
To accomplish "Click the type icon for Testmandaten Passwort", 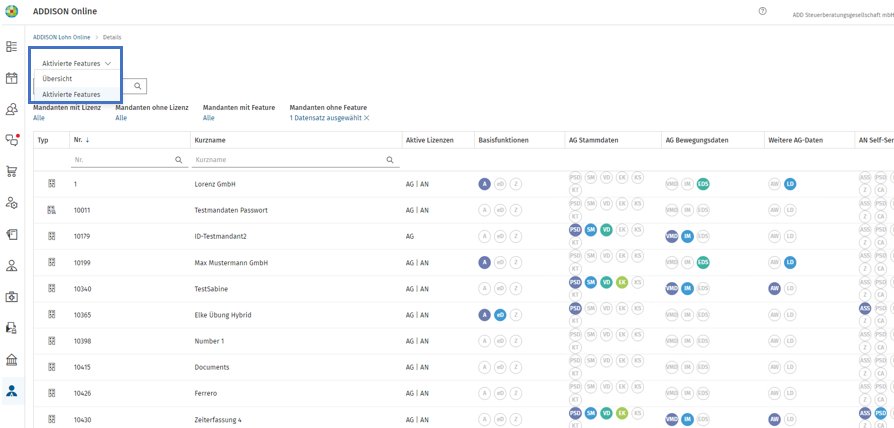I will [x=51, y=210].
